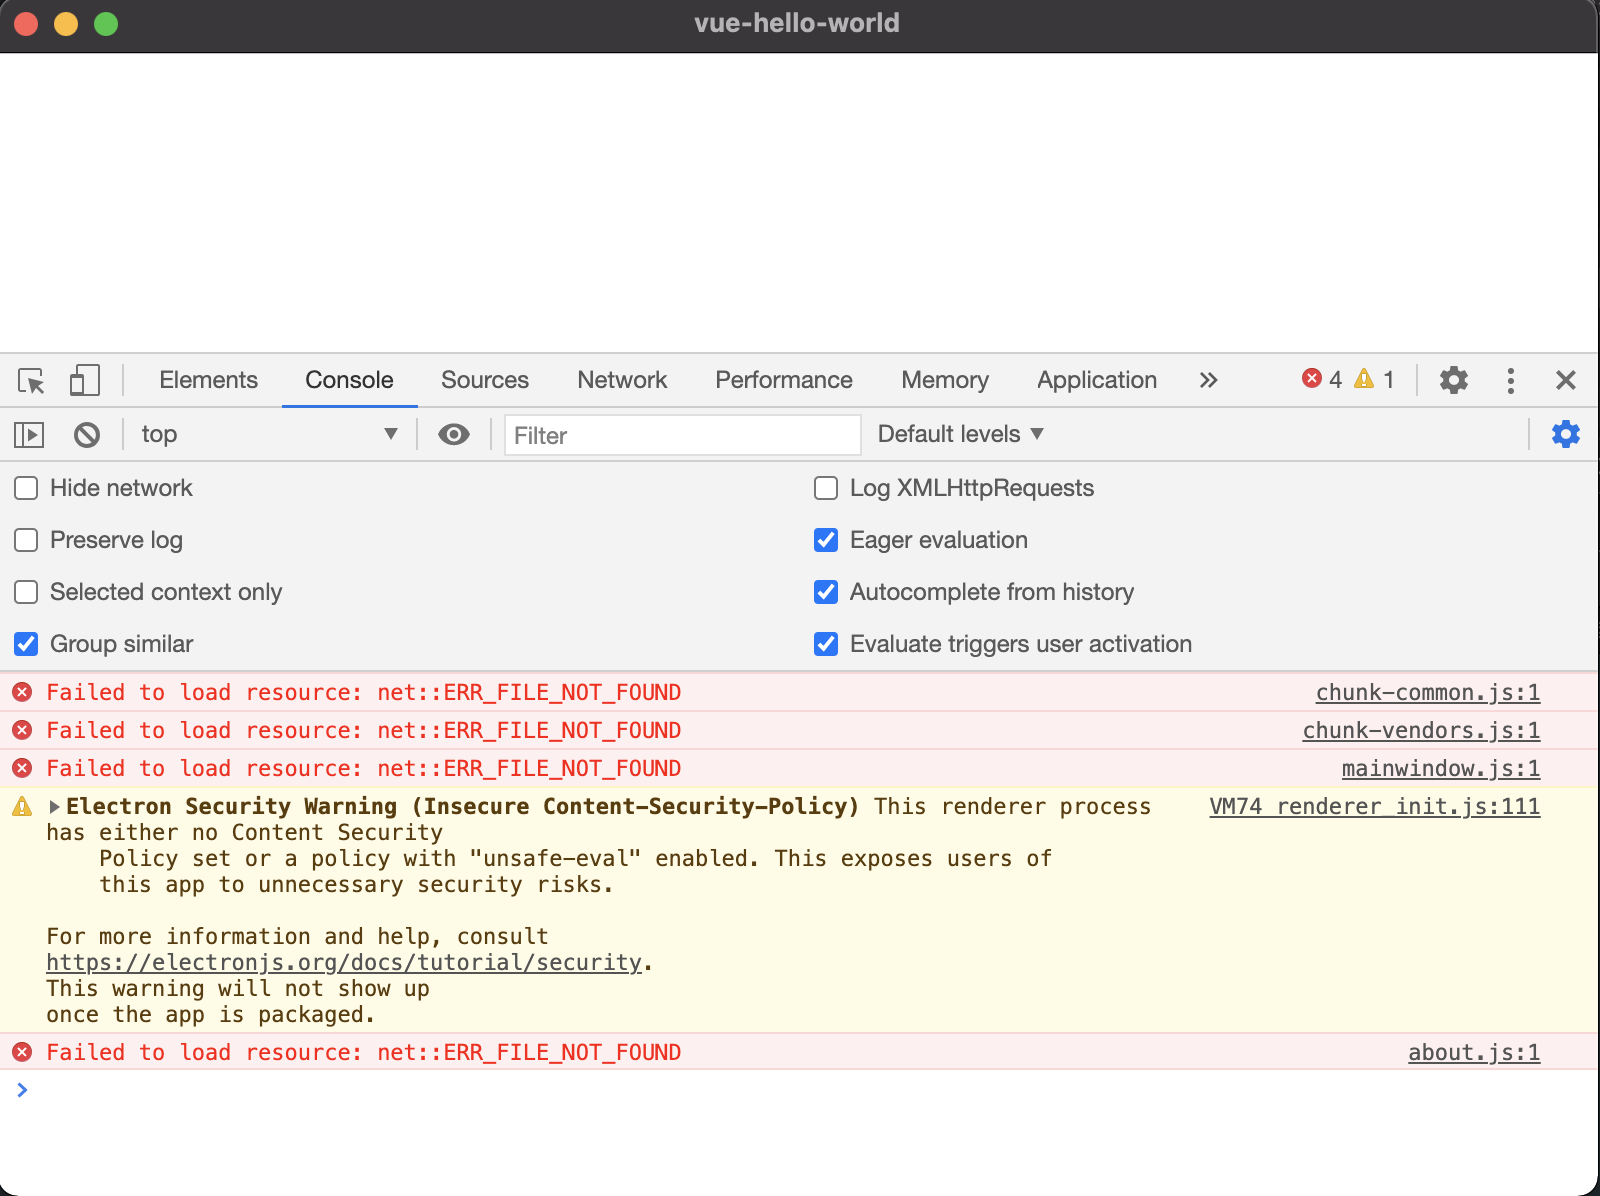This screenshot has width=1600, height=1196.
Task: Toggle blue console settings gear
Action: pyautogui.click(x=1565, y=434)
